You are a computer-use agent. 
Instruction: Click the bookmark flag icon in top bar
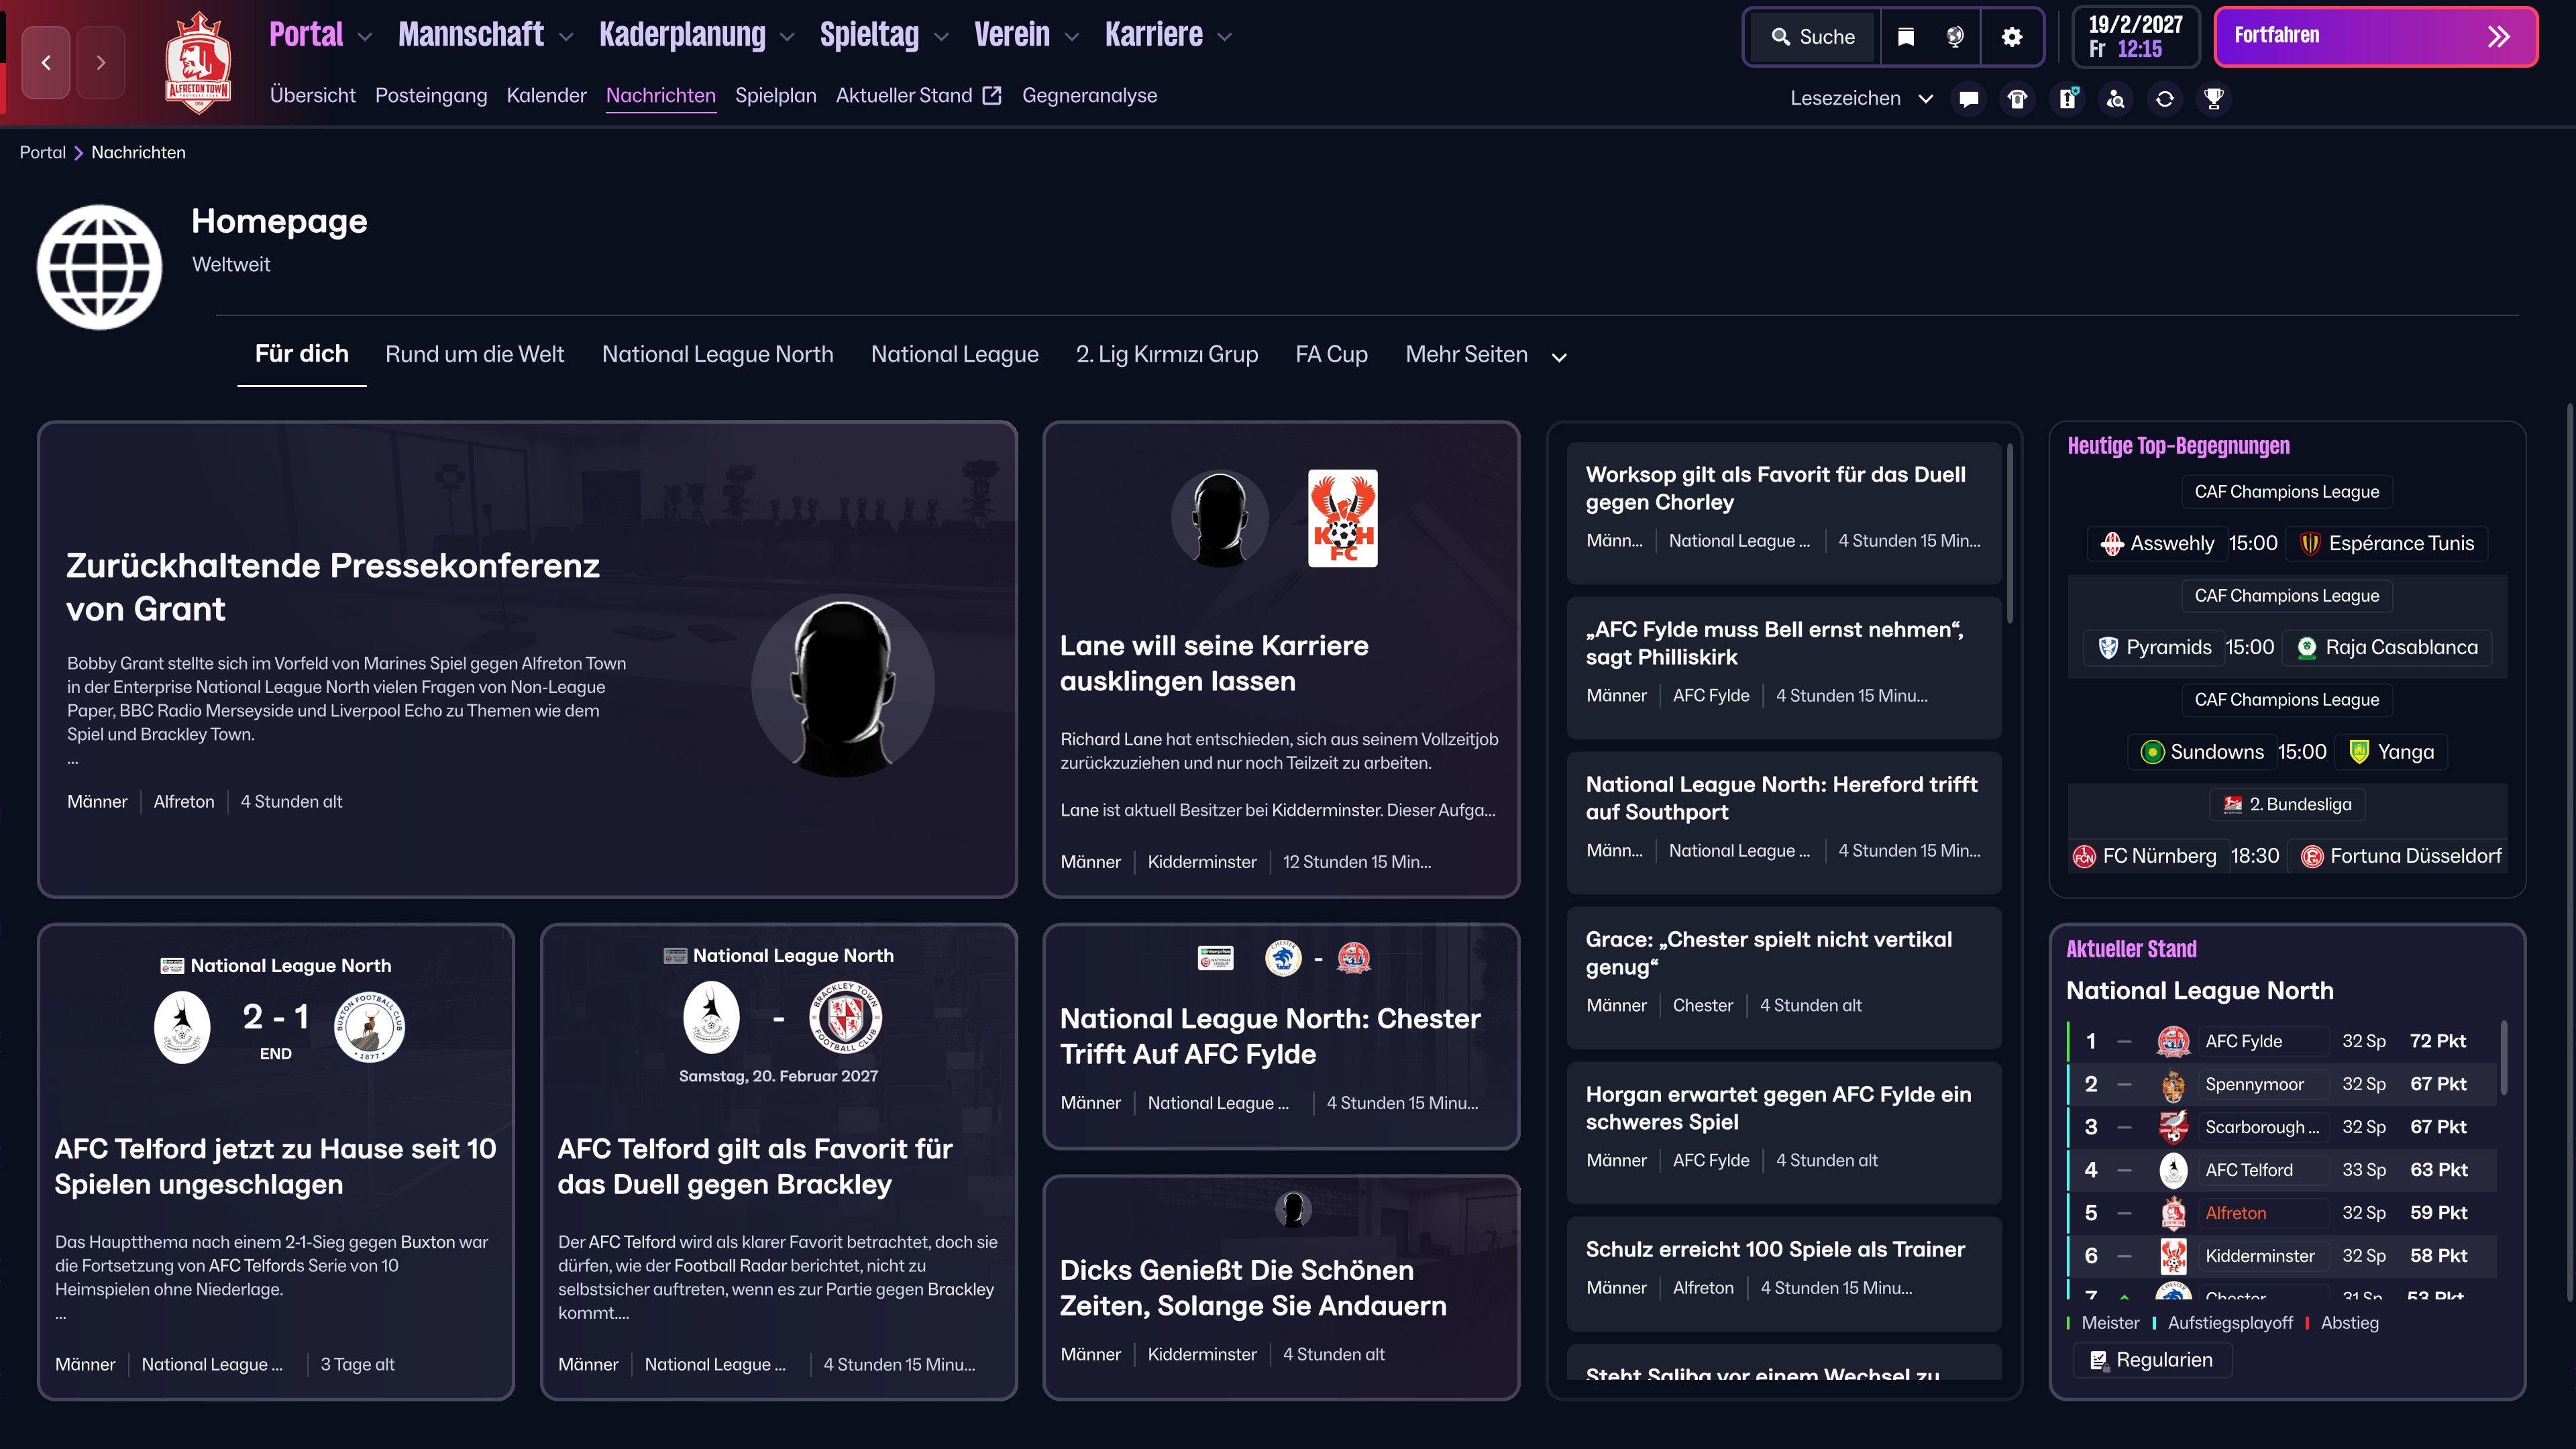tap(1906, 37)
